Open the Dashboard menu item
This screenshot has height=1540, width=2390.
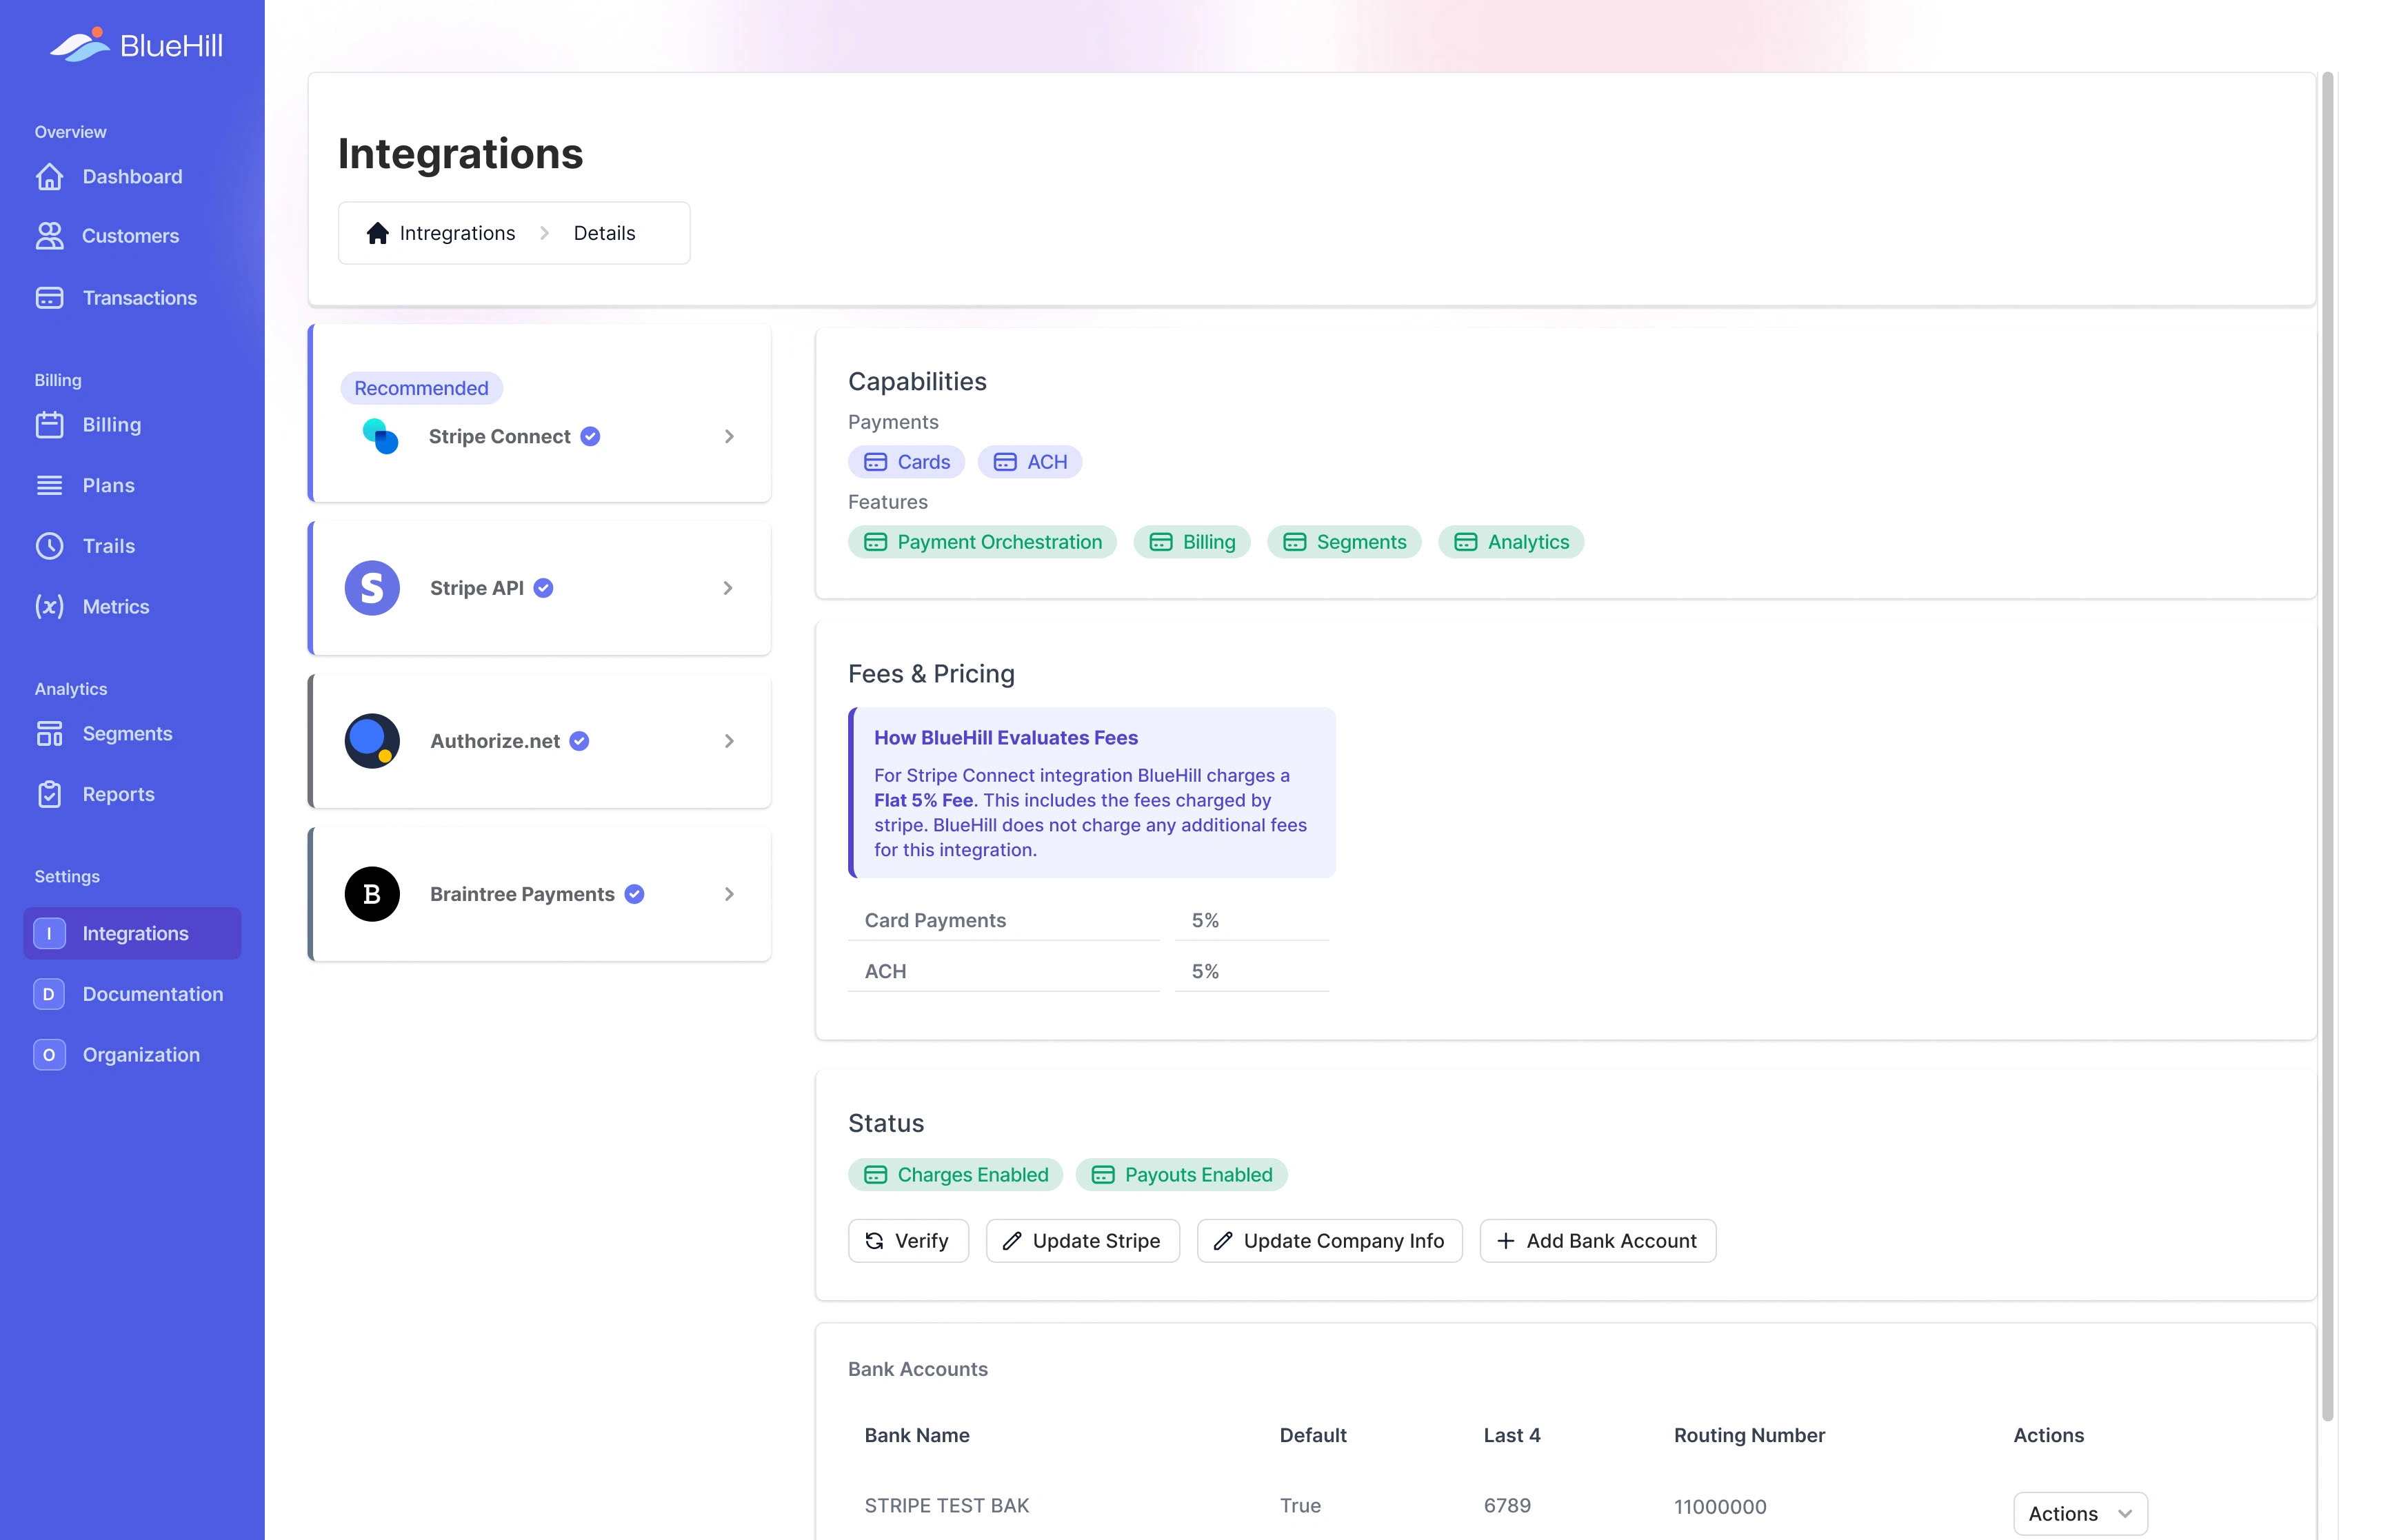tap(132, 177)
